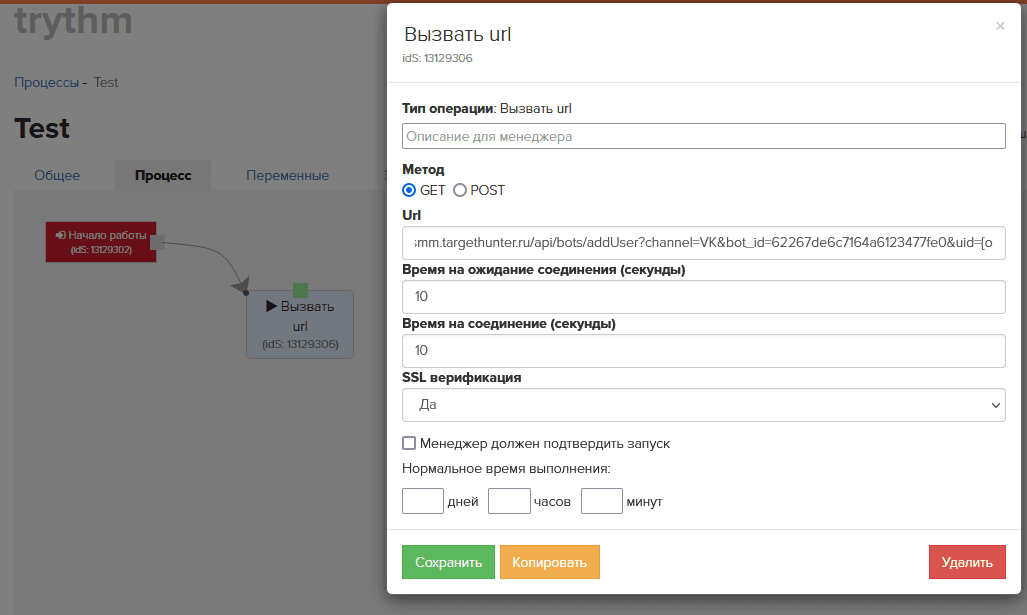This screenshot has height=615, width=1027.
Task: Click the orange Копировать button
Action: click(x=549, y=562)
